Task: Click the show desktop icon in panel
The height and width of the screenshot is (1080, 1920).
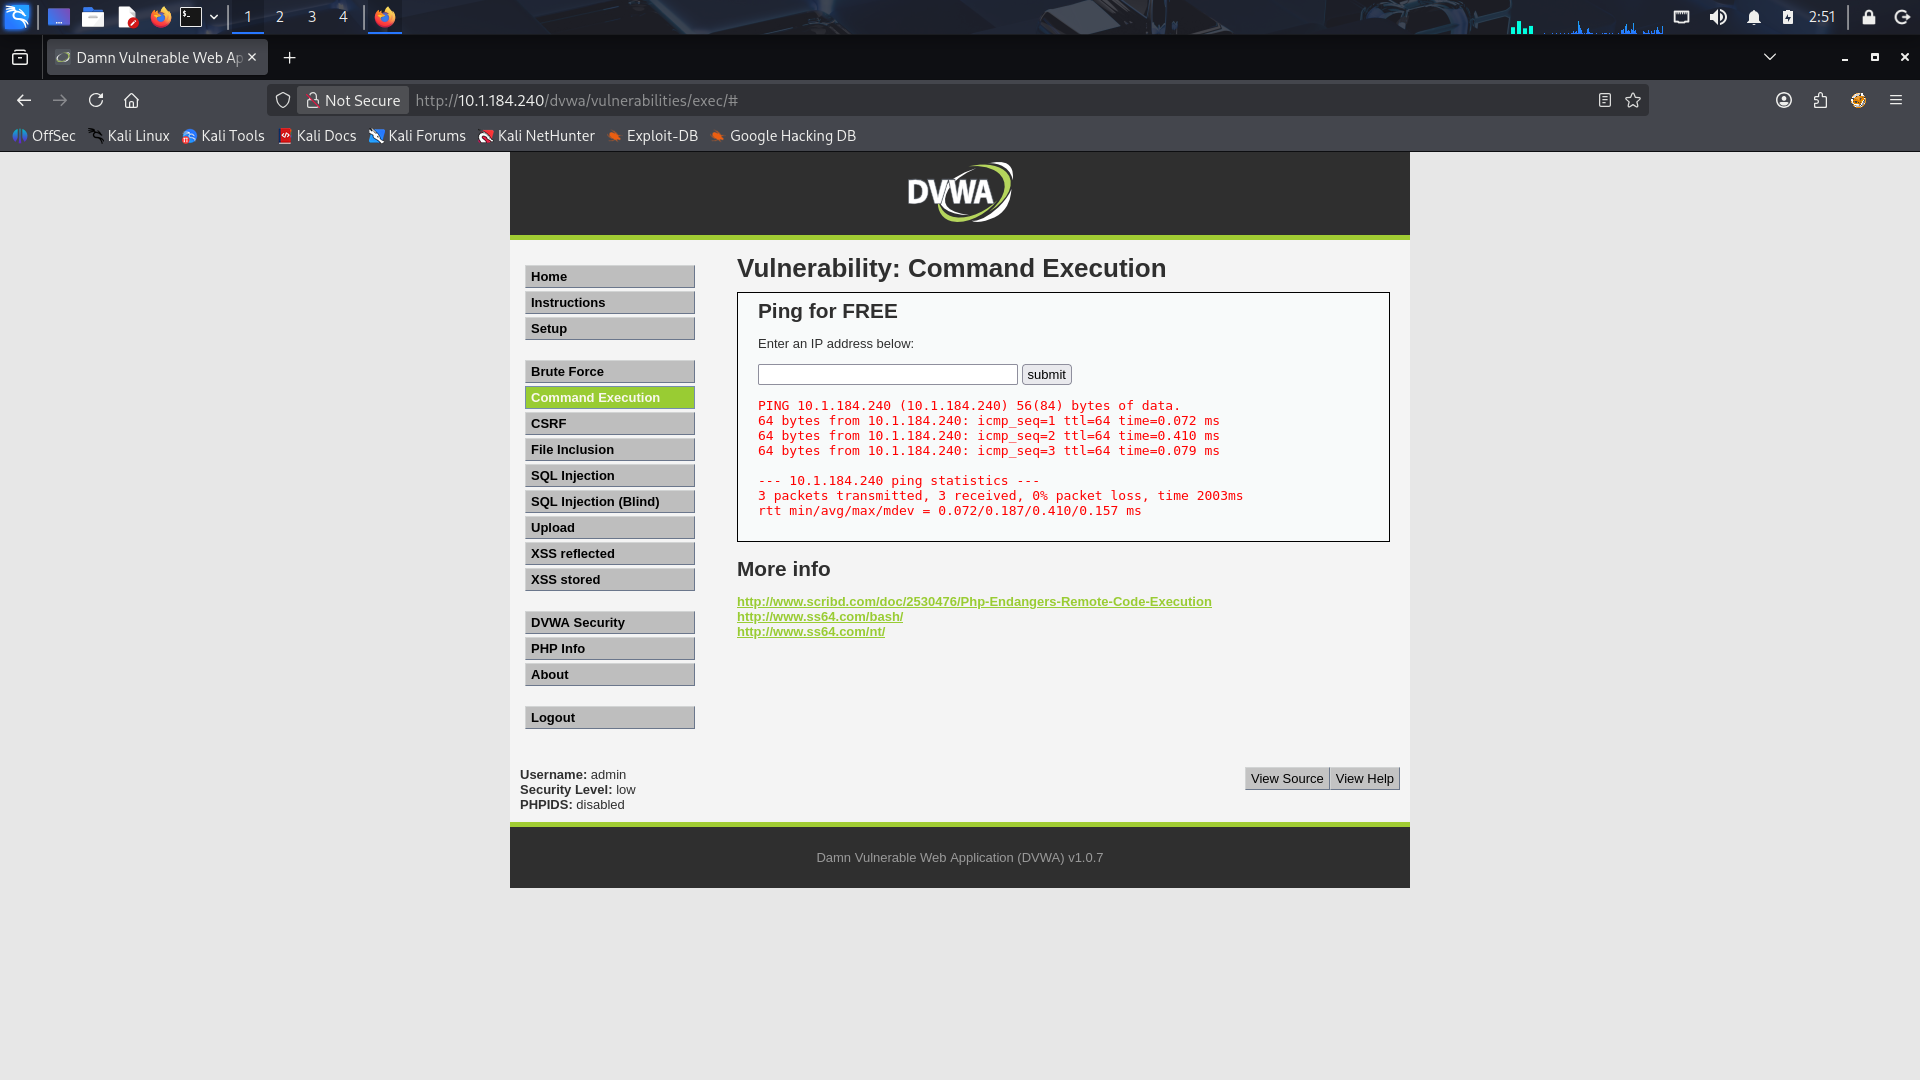Action: [59, 17]
